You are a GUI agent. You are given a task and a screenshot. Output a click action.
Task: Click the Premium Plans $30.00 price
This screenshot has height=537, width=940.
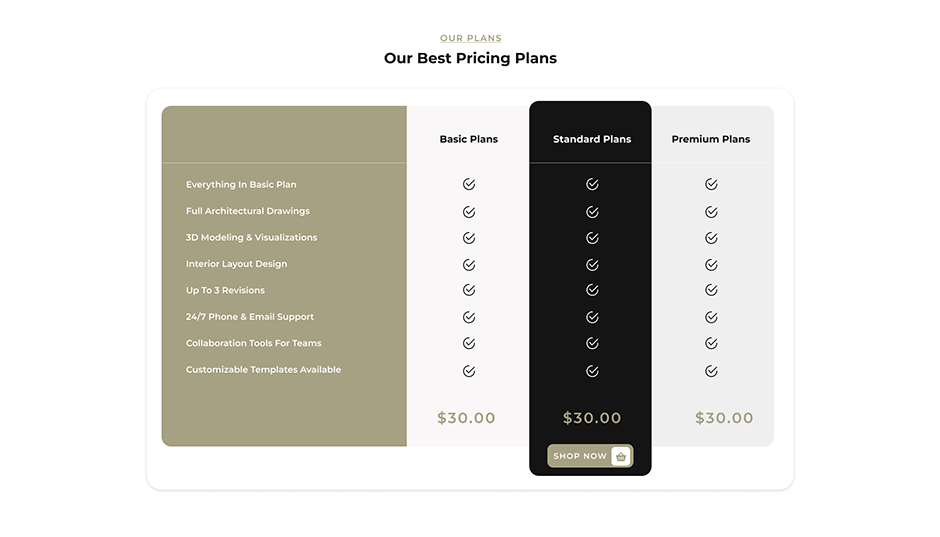[724, 418]
